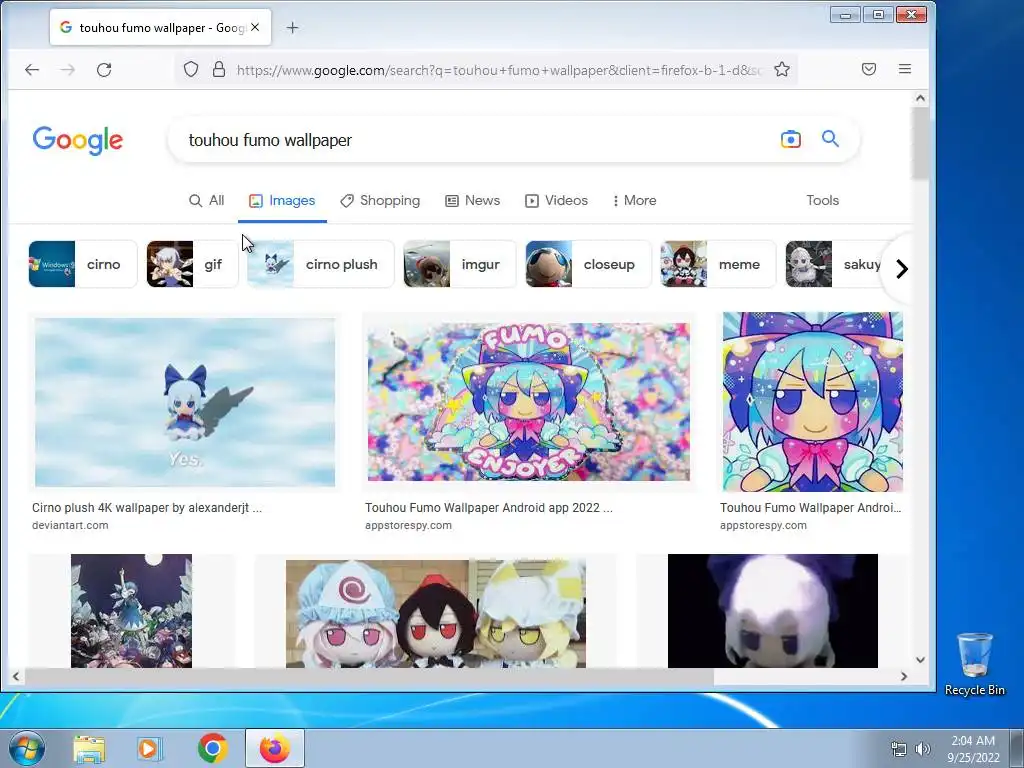Switch to the All results tab
1024x768 pixels.
pyautogui.click(x=206, y=200)
